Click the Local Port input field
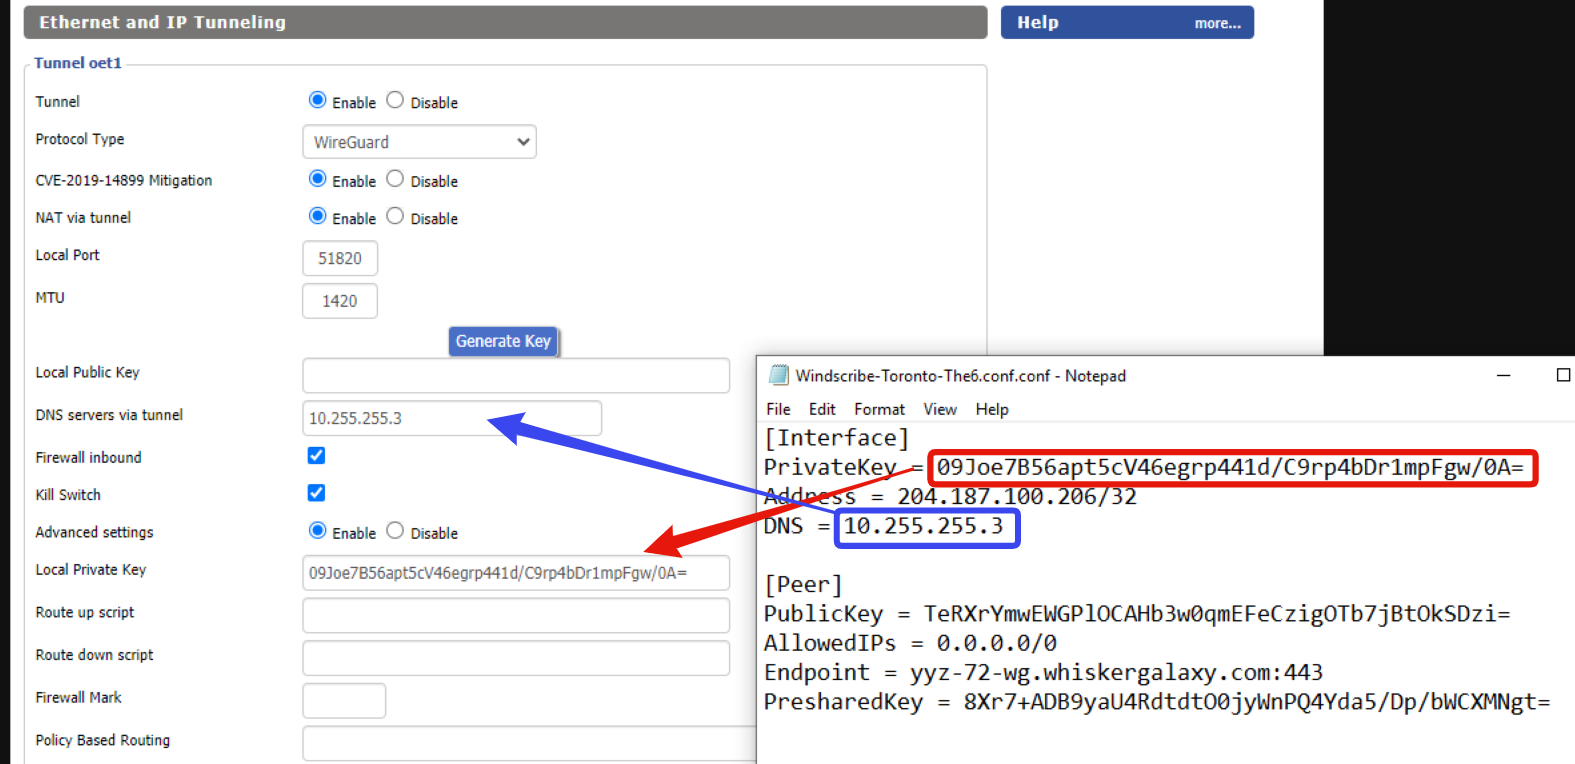This screenshot has width=1575, height=764. click(x=340, y=258)
